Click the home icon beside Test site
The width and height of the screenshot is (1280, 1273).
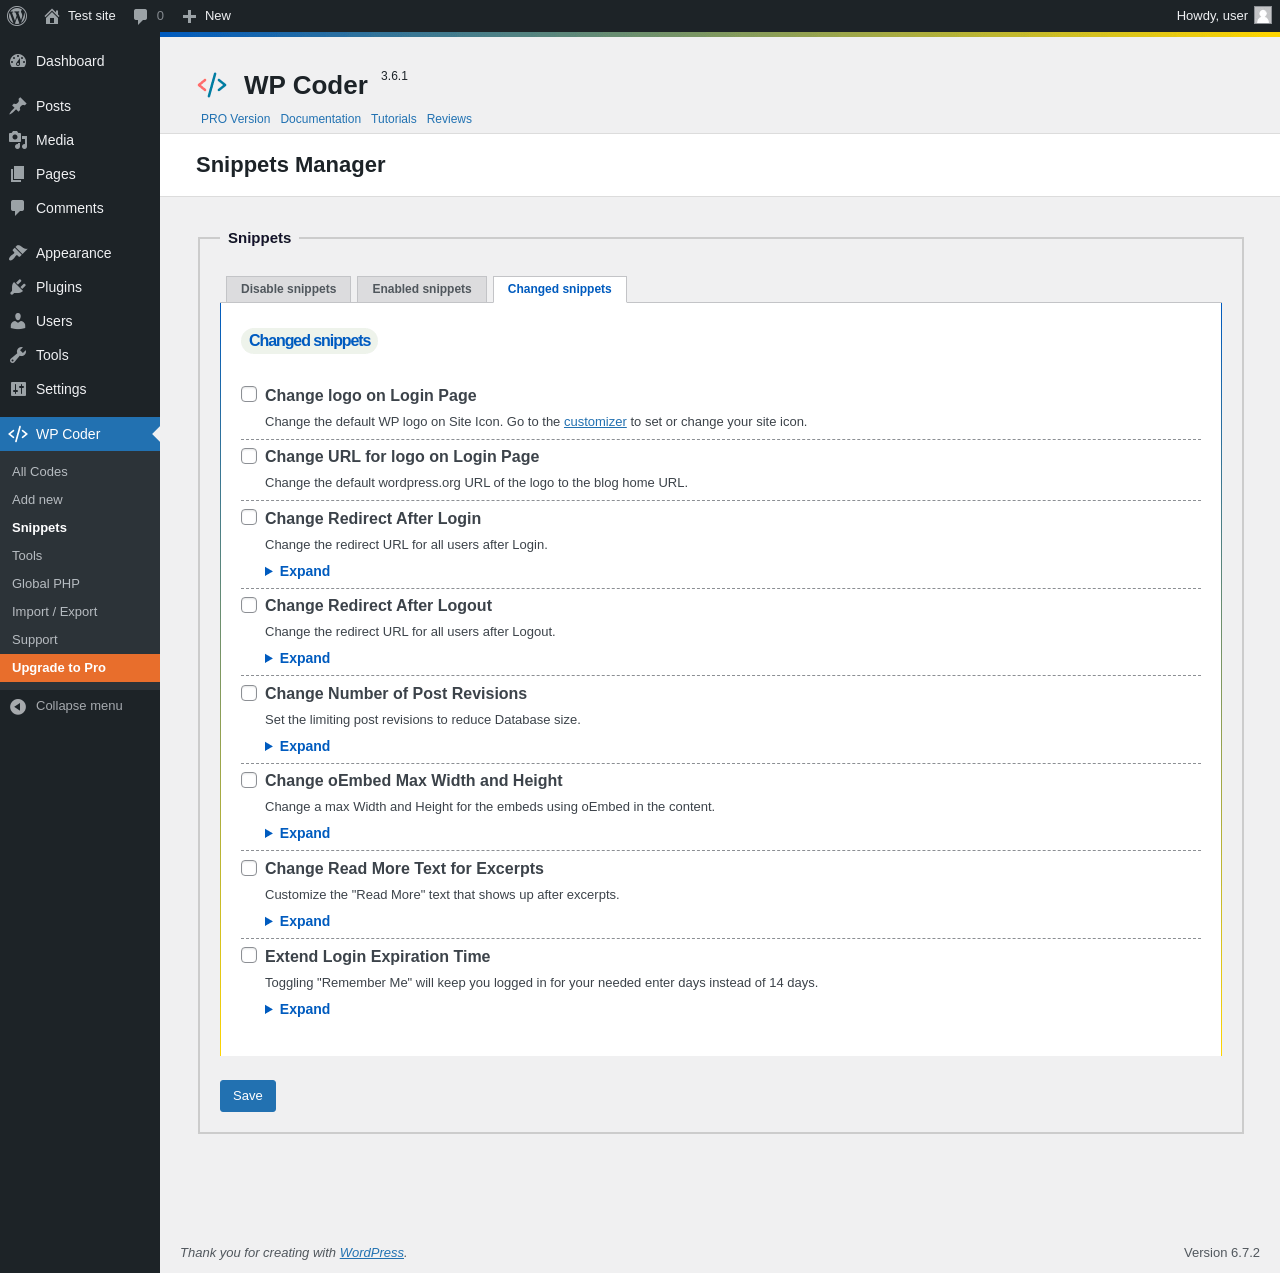click(x=52, y=16)
